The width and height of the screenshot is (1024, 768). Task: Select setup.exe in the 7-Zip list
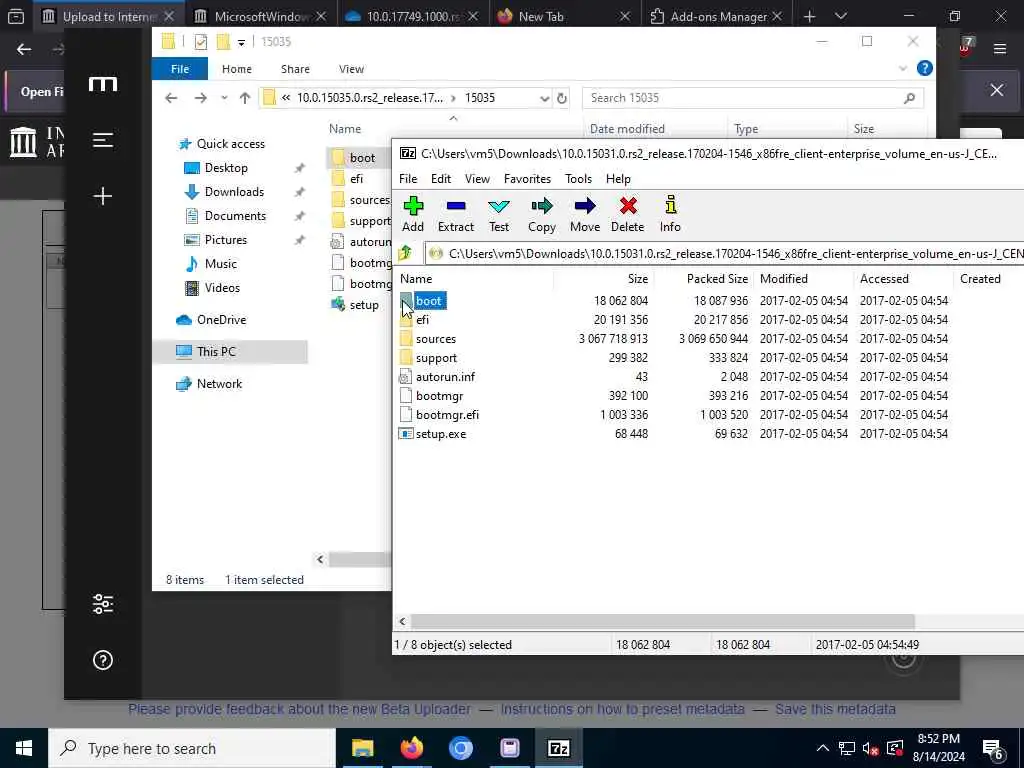pos(441,434)
